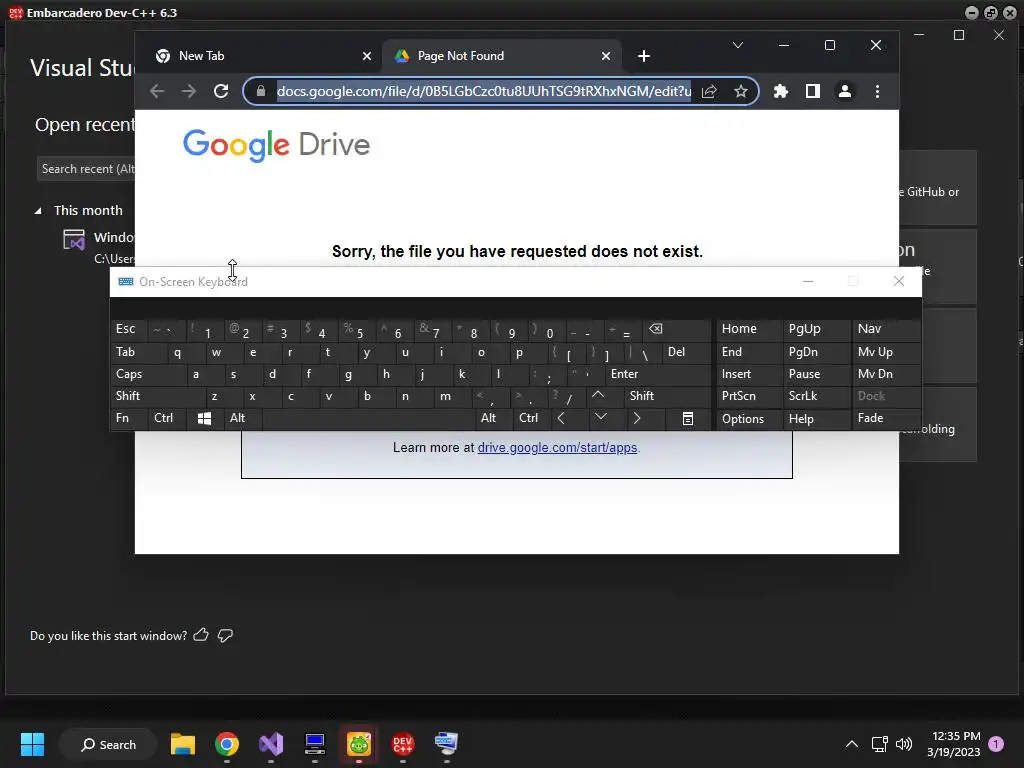Open Chrome extensions puzzle icon

(780, 91)
